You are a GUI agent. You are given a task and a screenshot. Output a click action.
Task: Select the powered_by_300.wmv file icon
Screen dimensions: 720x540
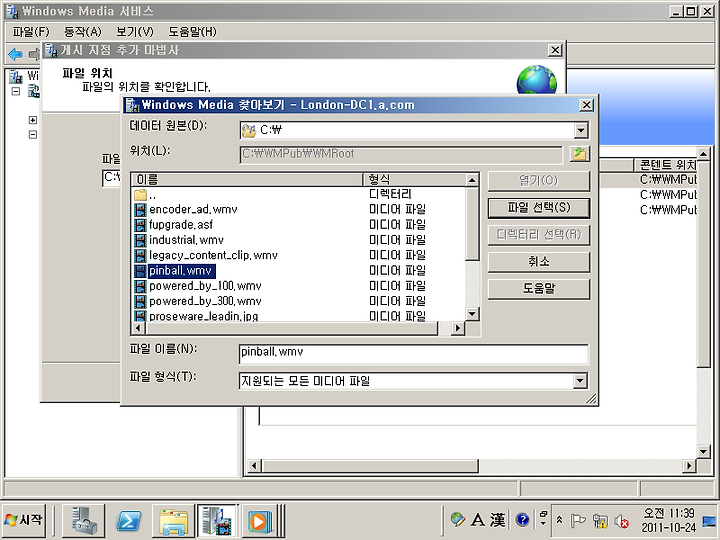140,301
